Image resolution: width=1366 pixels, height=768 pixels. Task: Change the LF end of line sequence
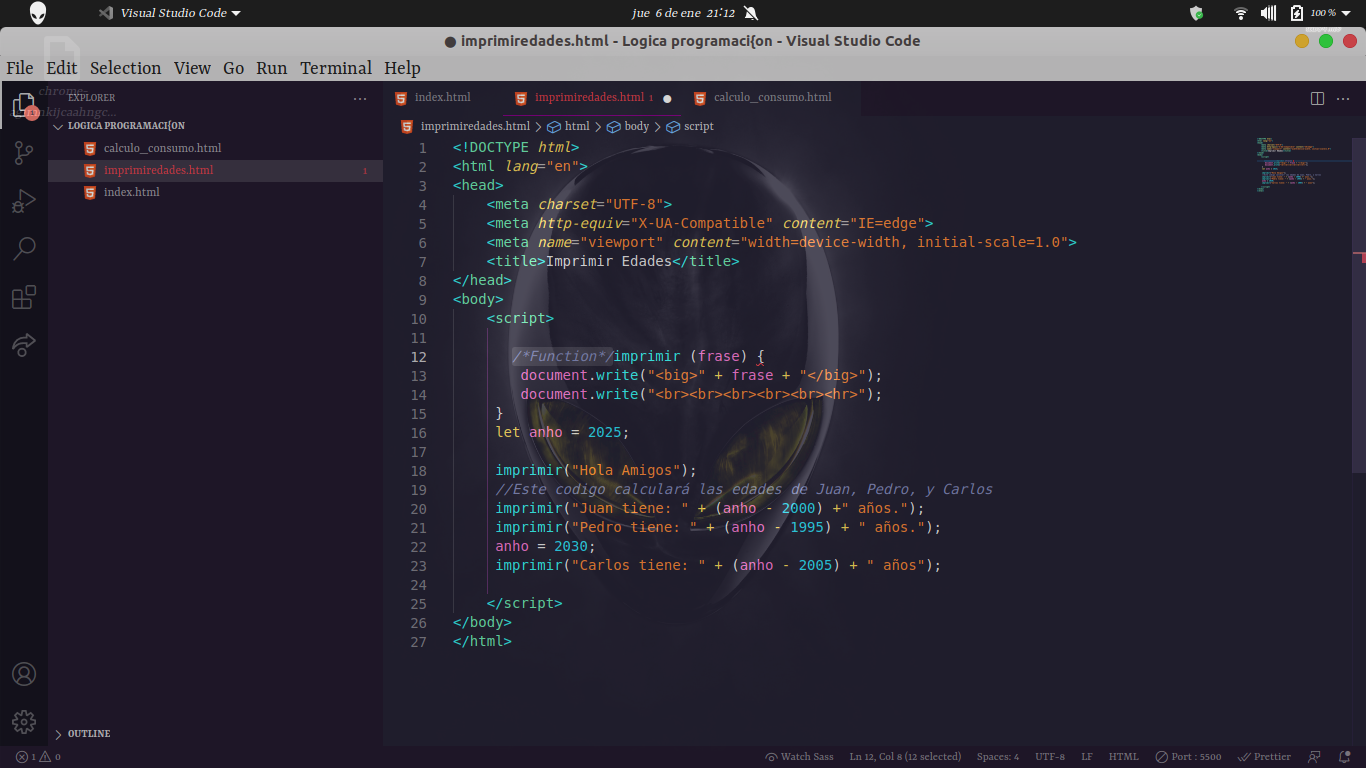pos(1087,757)
